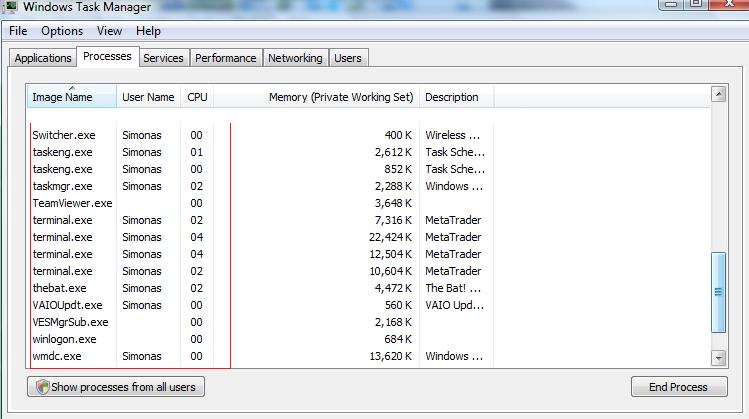Go to the Networking tab
749x419 pixels.
point(295,58)
